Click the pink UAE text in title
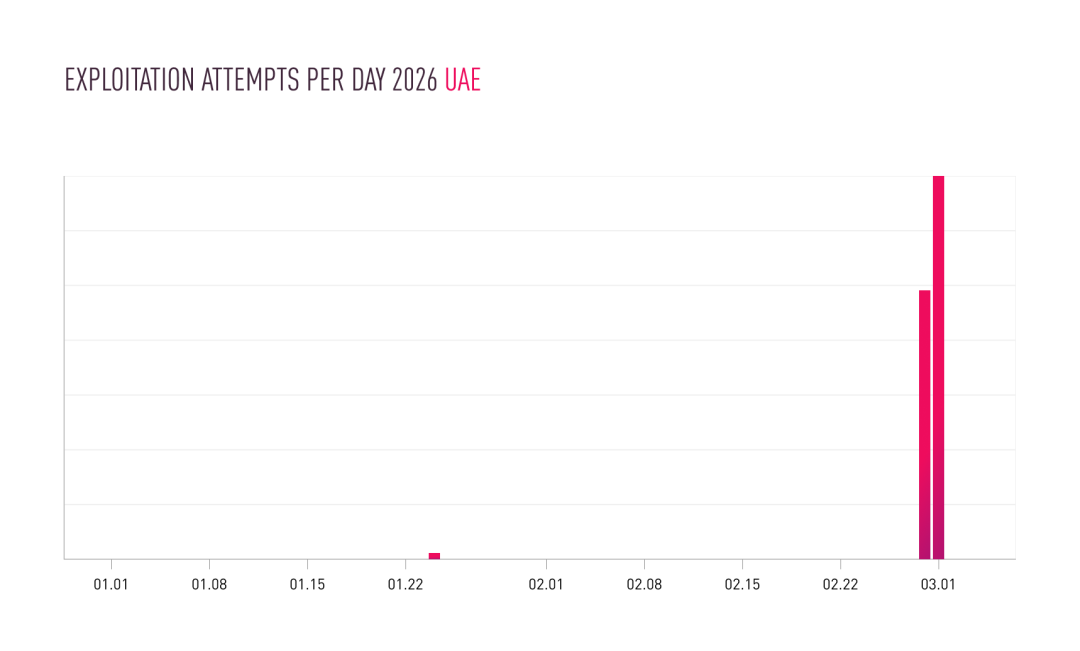This screenshot has height=651, width=1080. tap(462, 81)
